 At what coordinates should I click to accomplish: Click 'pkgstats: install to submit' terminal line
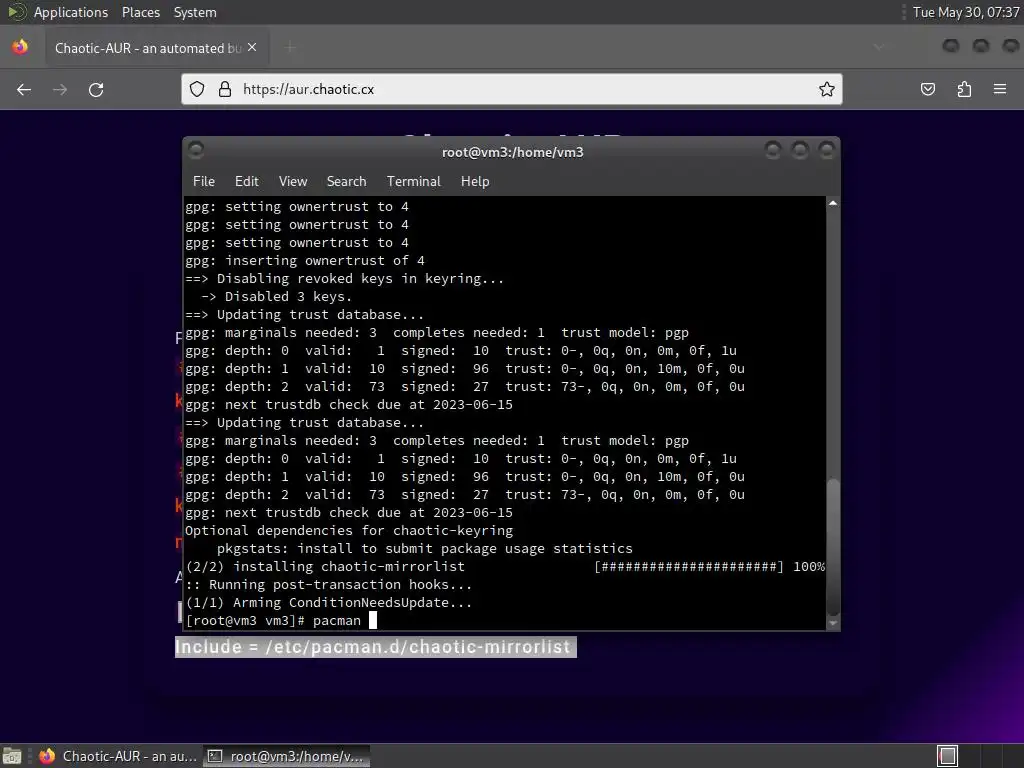(x=424, y=549)
